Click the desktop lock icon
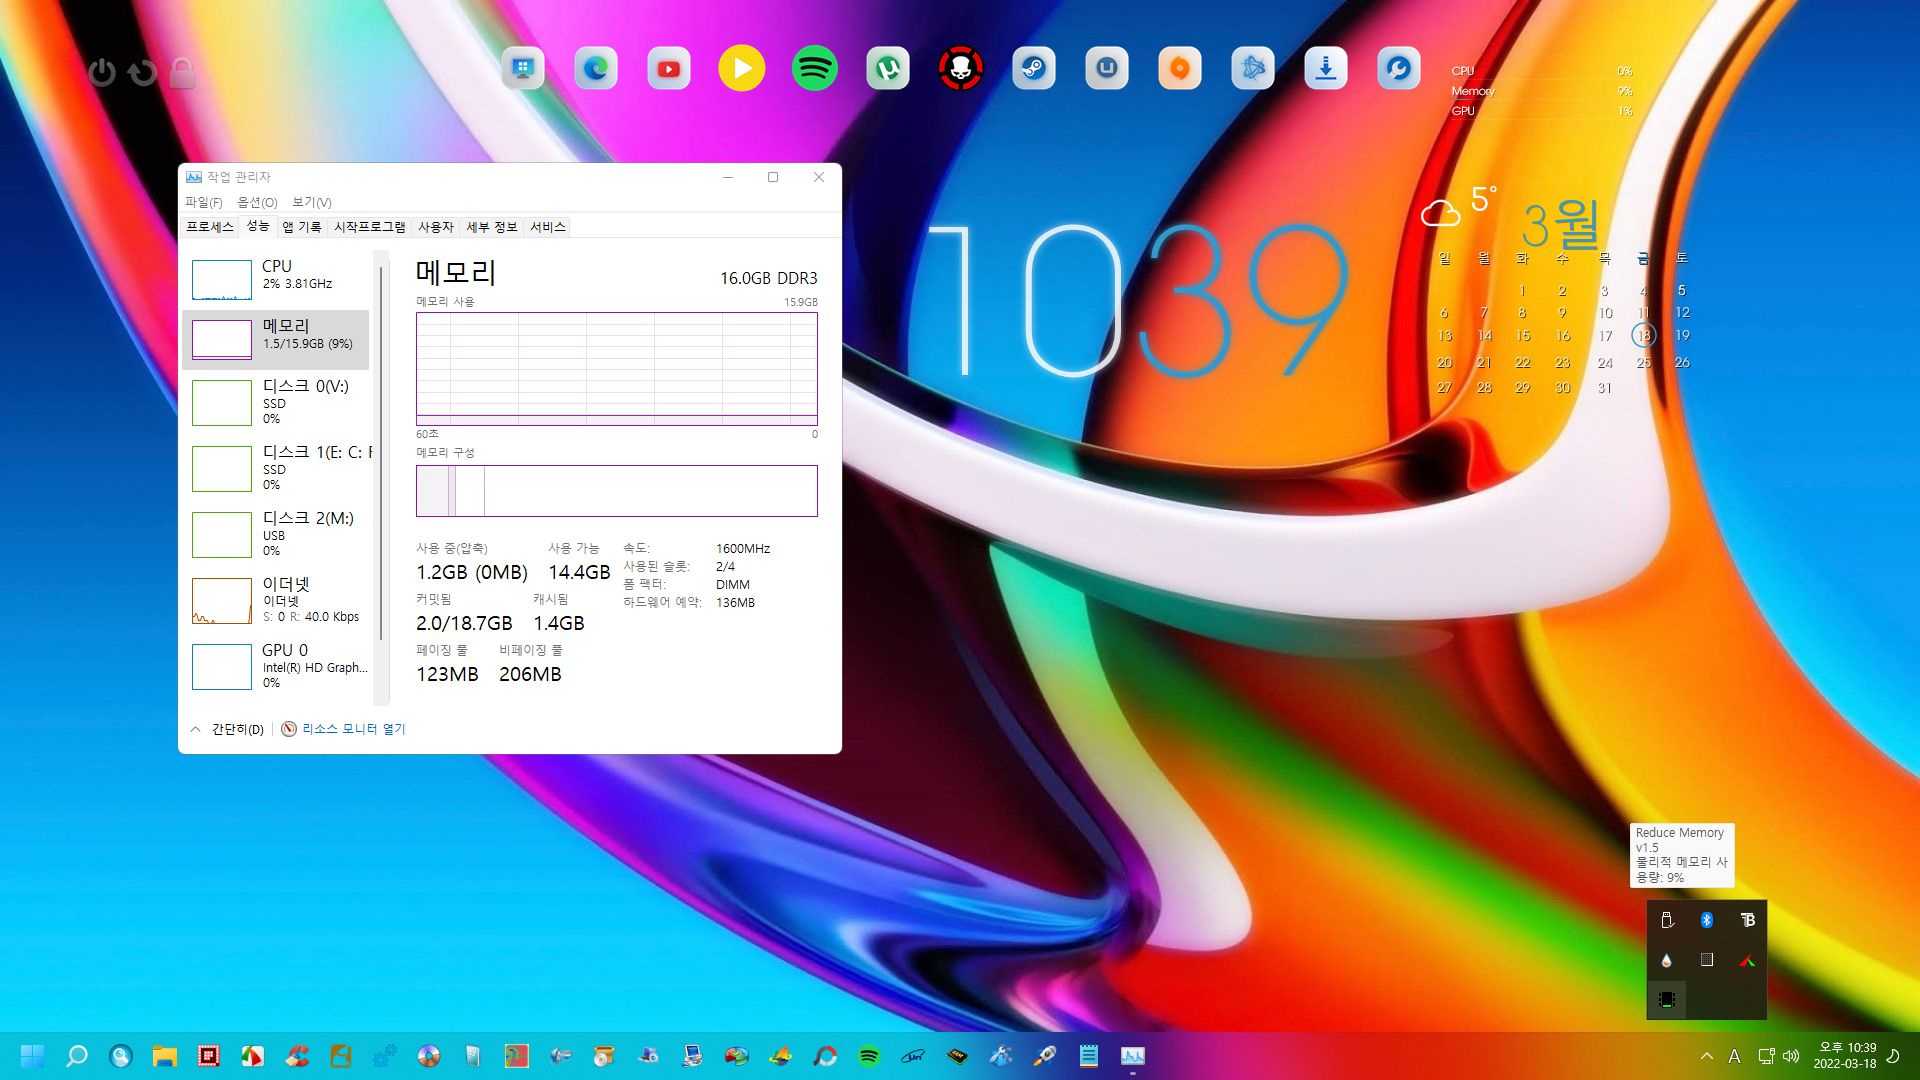This screenshot has height=1080, width=1920. click(182, 72)
